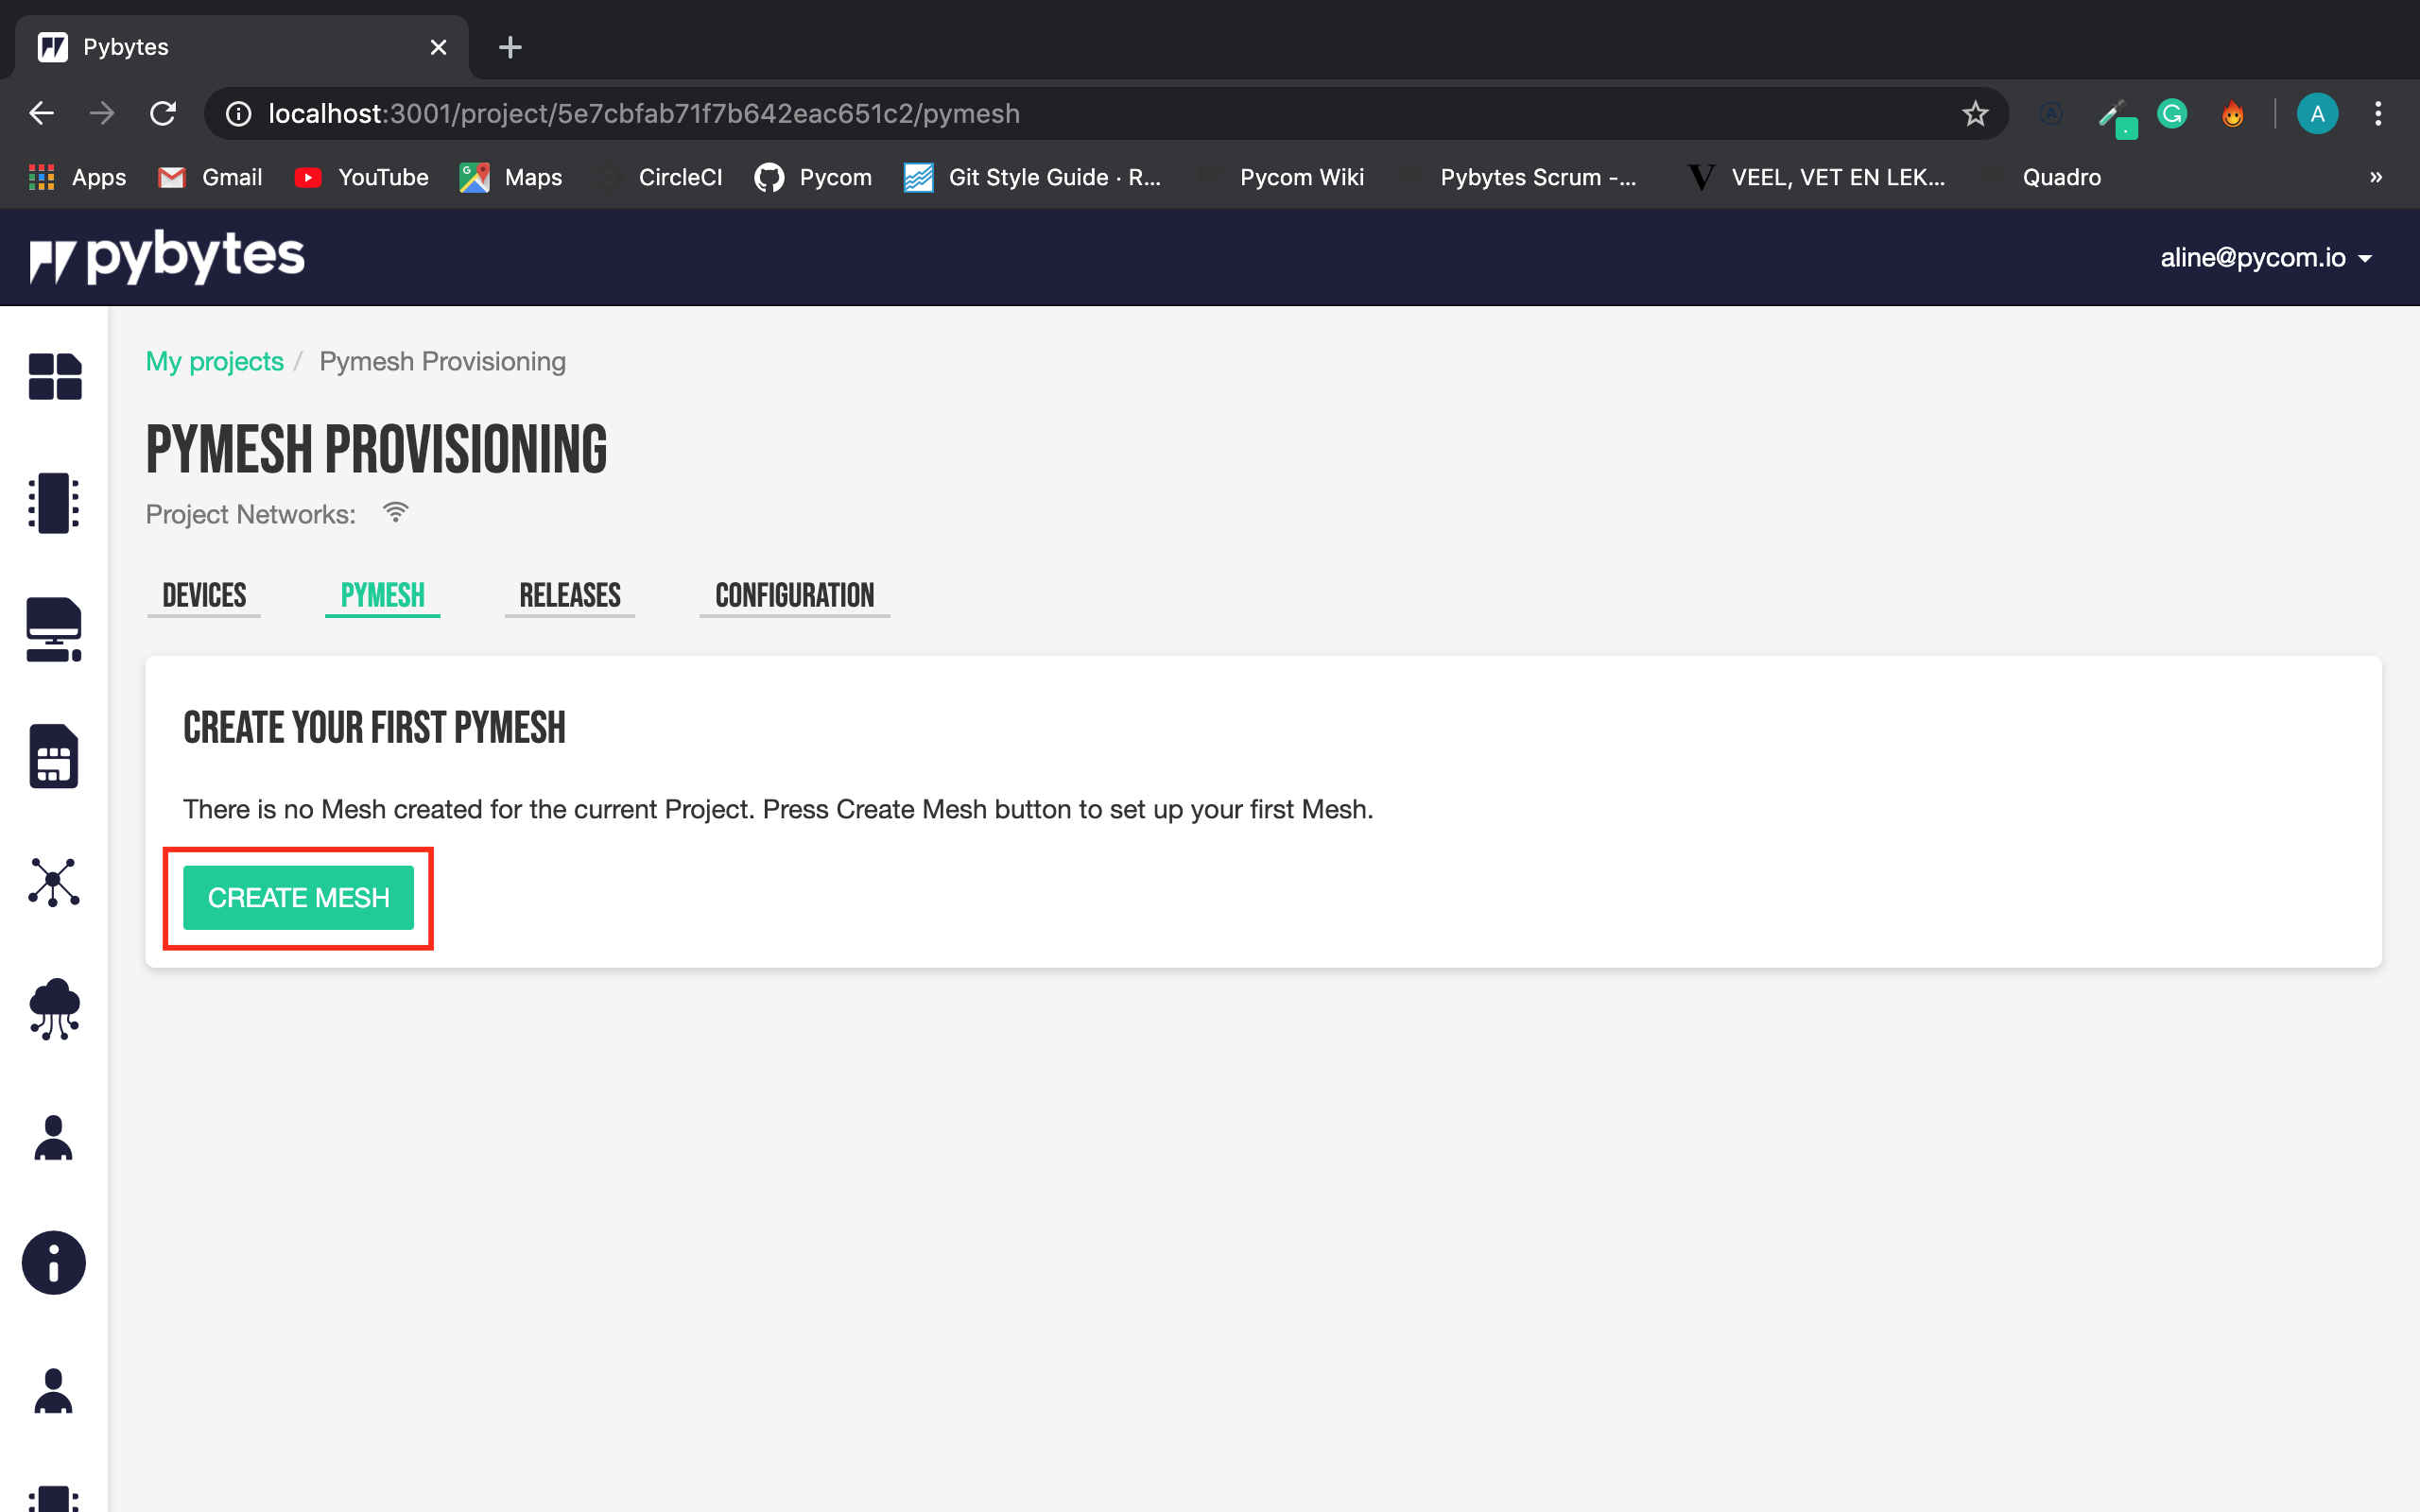Click the CREATE MESH button
This screenshot has width=2420, height=1512.
click(x=298, y=897)
